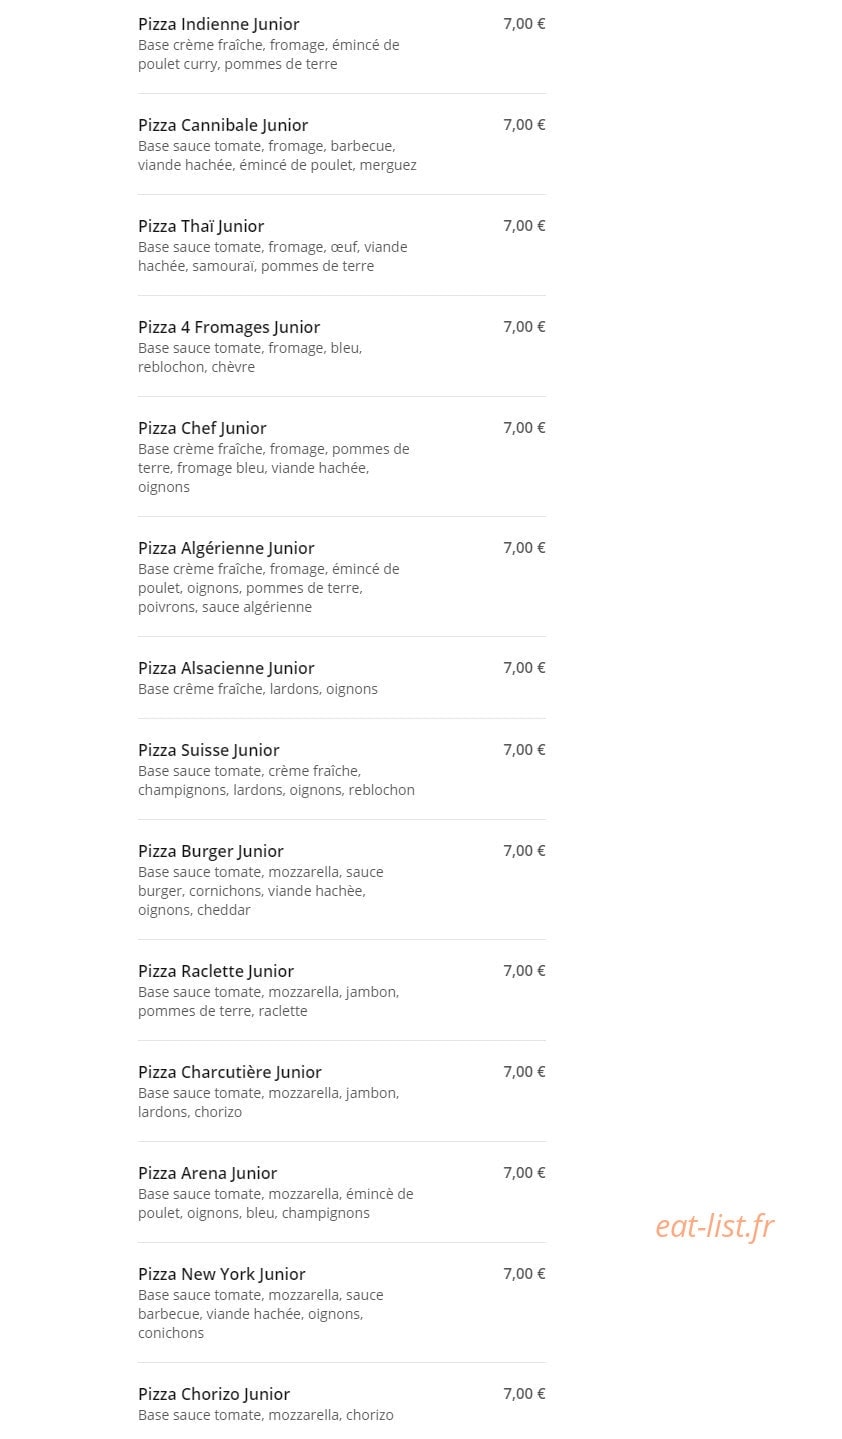Select Pizza 4 Fromages Junior
The width and height of the screenshot is (842, 1439).
click(229, 327)
